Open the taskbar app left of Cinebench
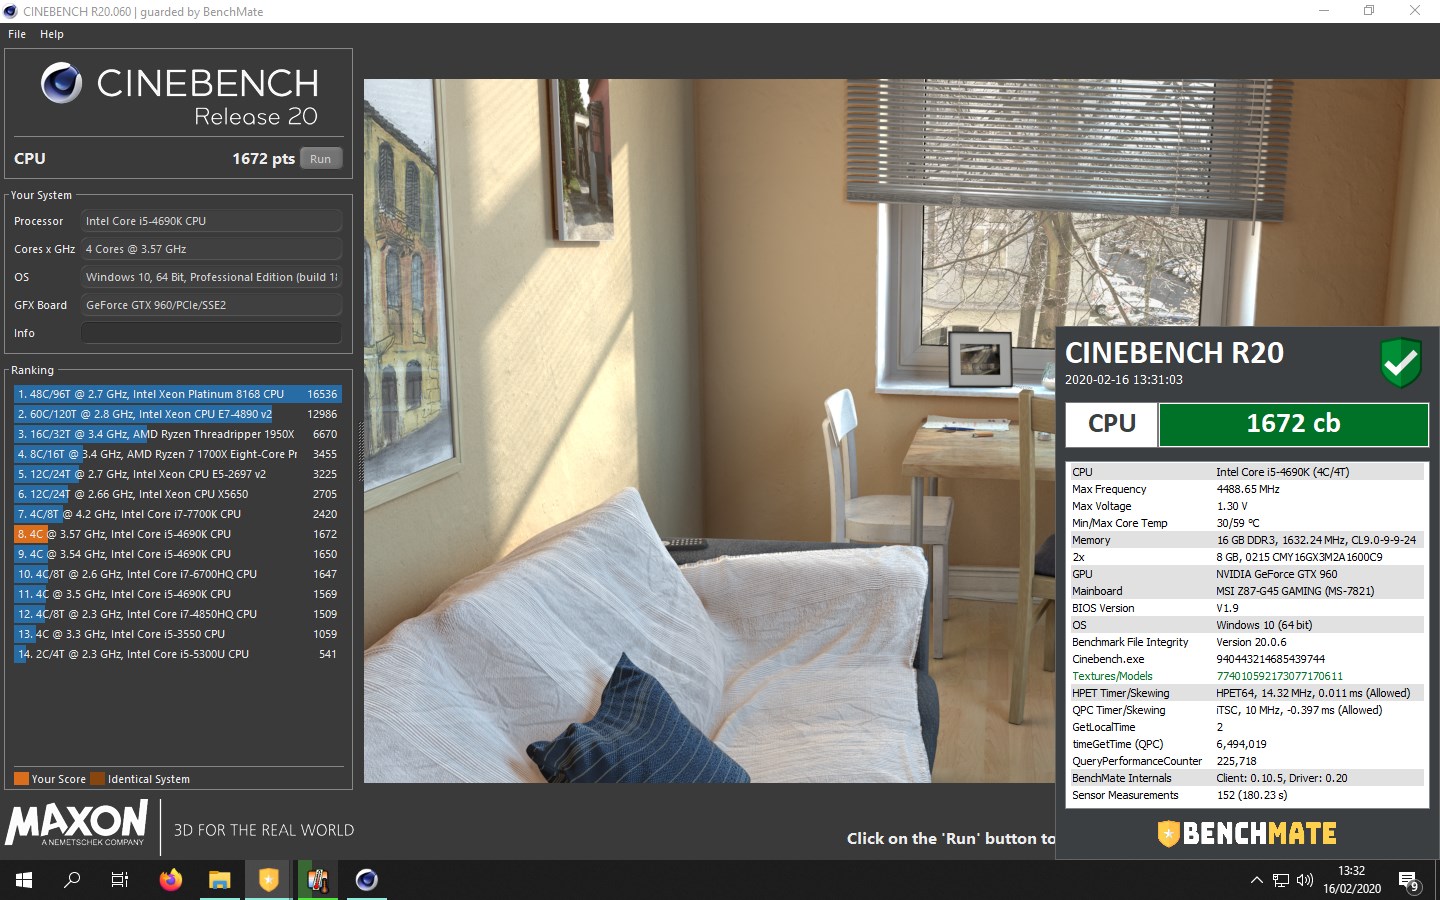Viewport: 1440px width, 900px height. (x=317, y=880)
